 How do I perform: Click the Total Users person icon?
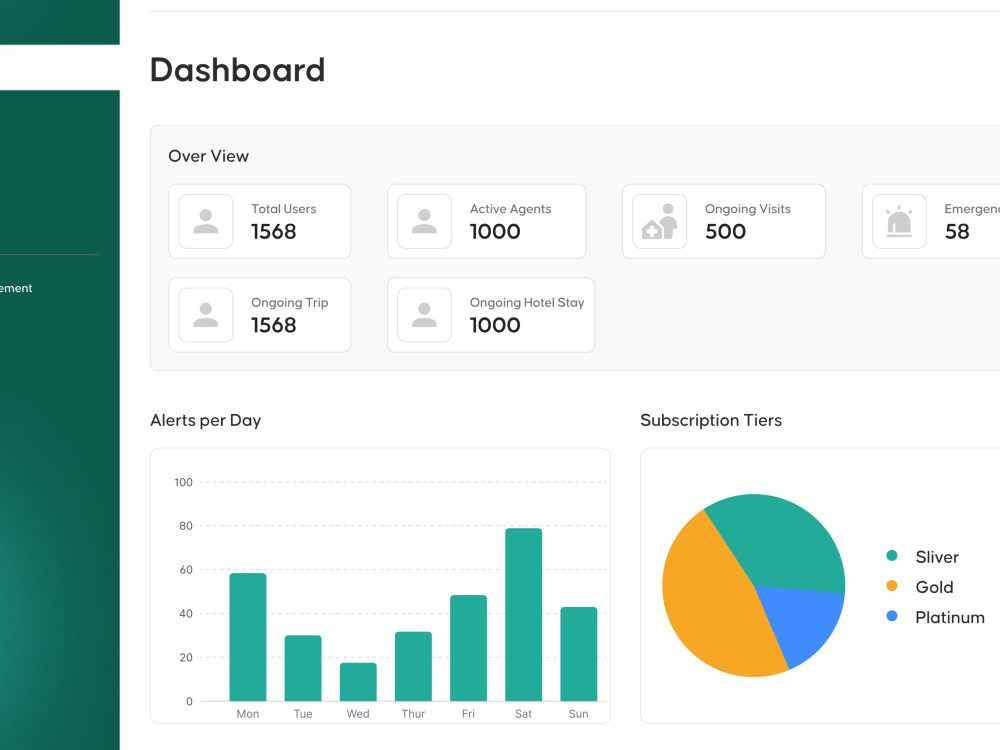click(x=205, y=221)
